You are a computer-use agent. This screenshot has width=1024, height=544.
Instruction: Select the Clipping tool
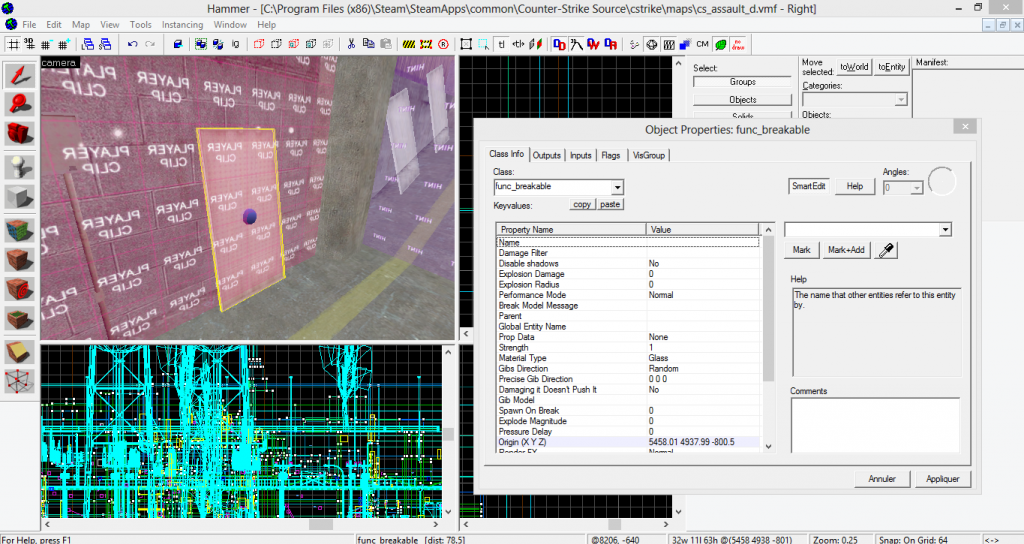(x=20, y=352)
